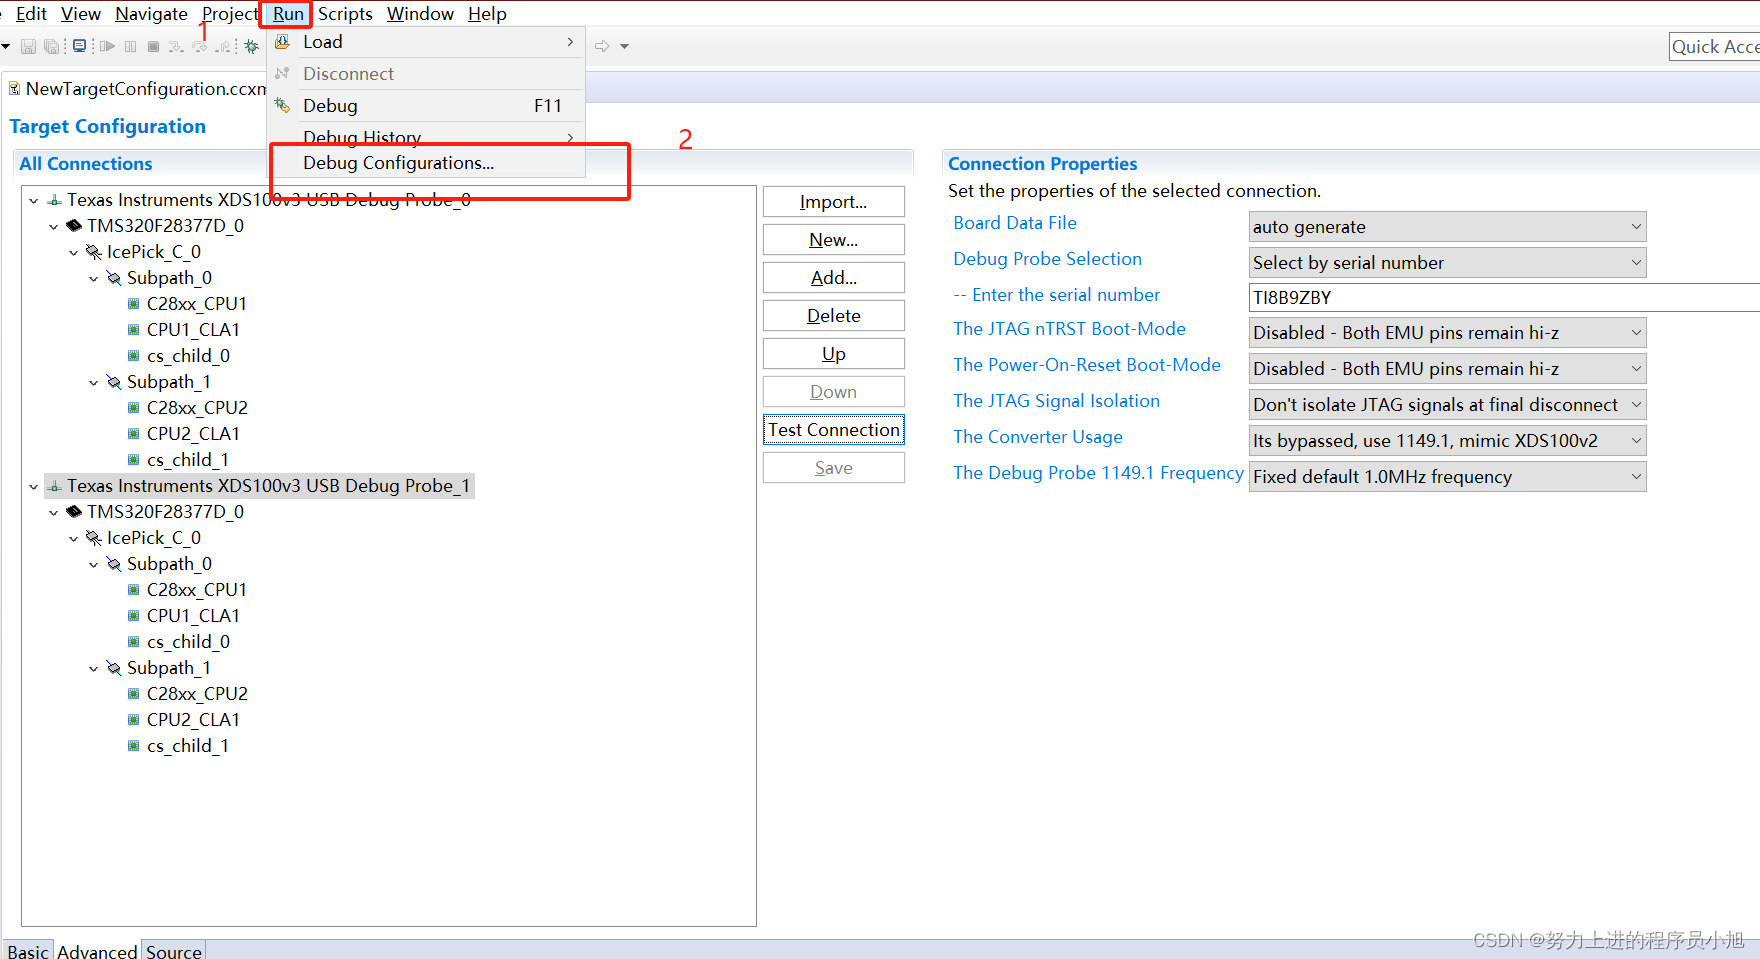Select cs_child_1 under Probe_1
1760x959 pixels.
coord(187,746)
